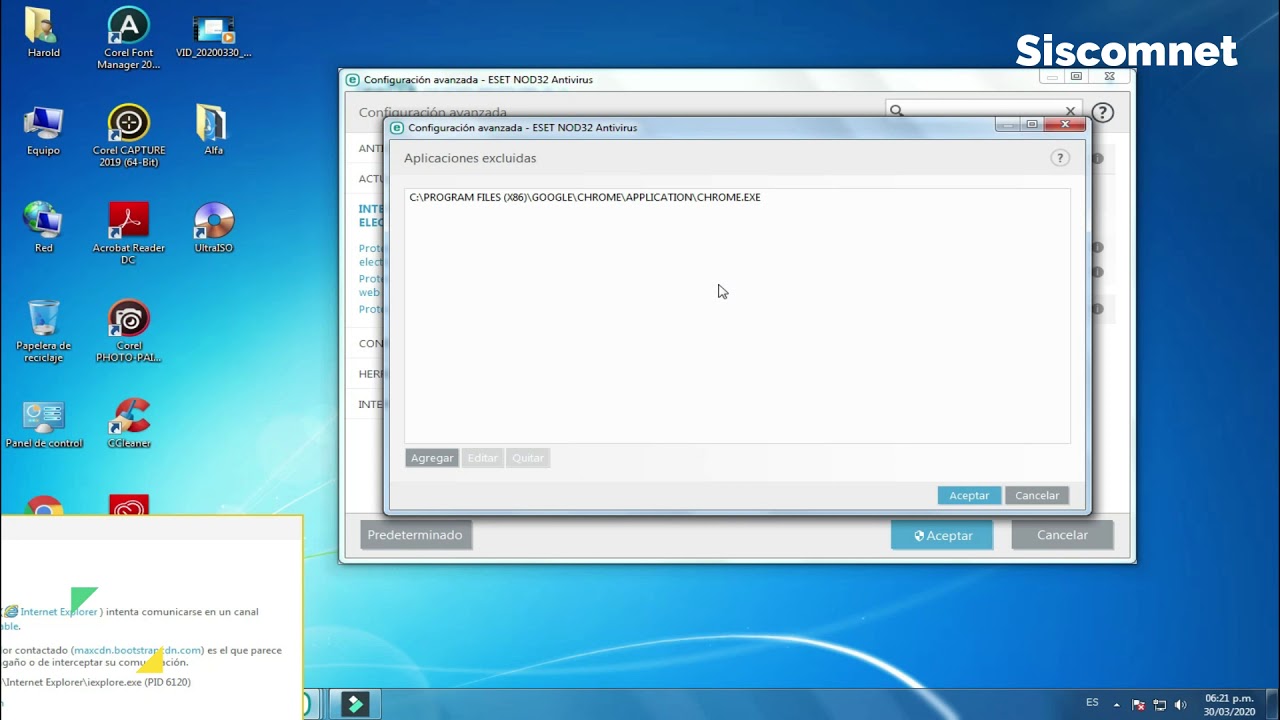Image resolution: width=1280 pixels, height=720 pixels.
Task: Click the Adobe Creative Cloud desktop icon
Action: click(x=128, y=506)
